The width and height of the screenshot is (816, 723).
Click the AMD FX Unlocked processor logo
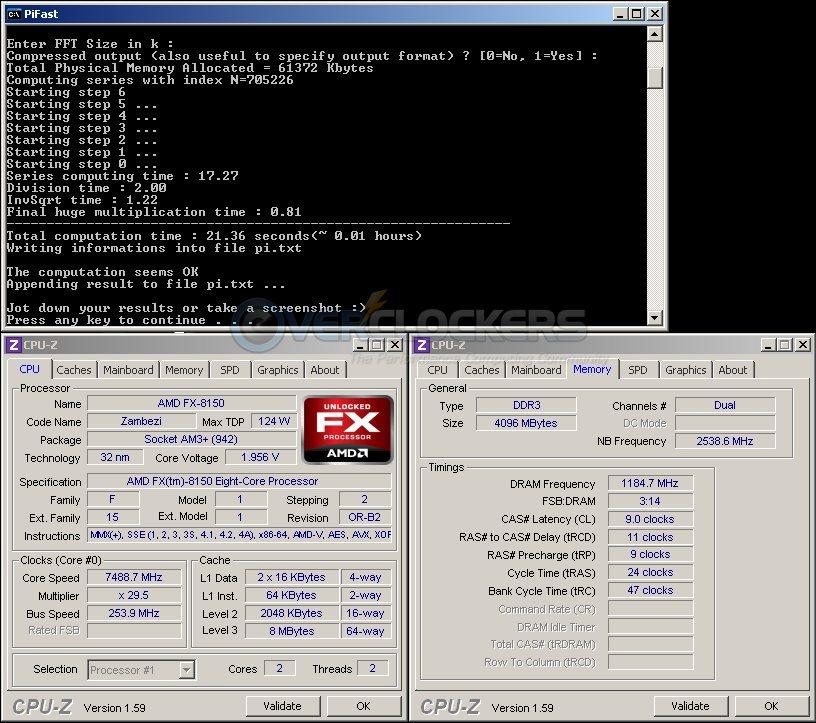[x=348, y=429]
